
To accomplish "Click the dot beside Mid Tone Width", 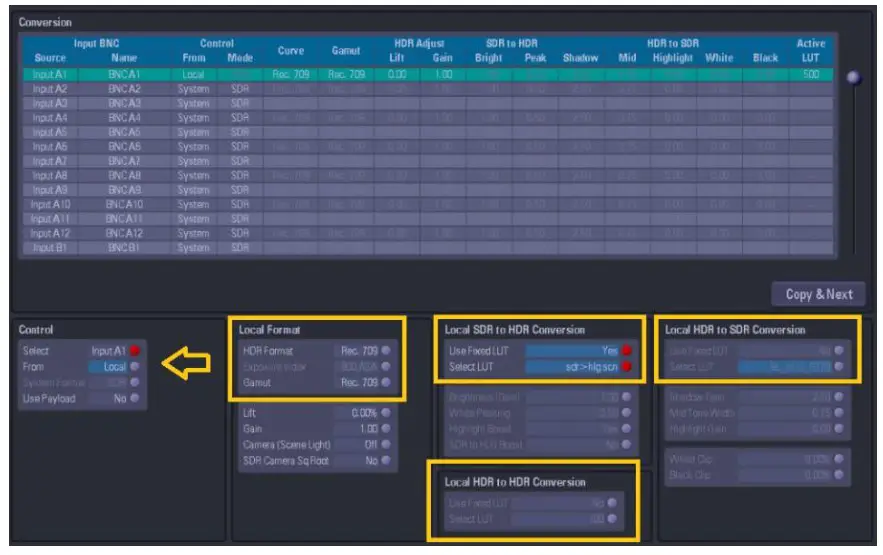I will click(x=839, y=413).
